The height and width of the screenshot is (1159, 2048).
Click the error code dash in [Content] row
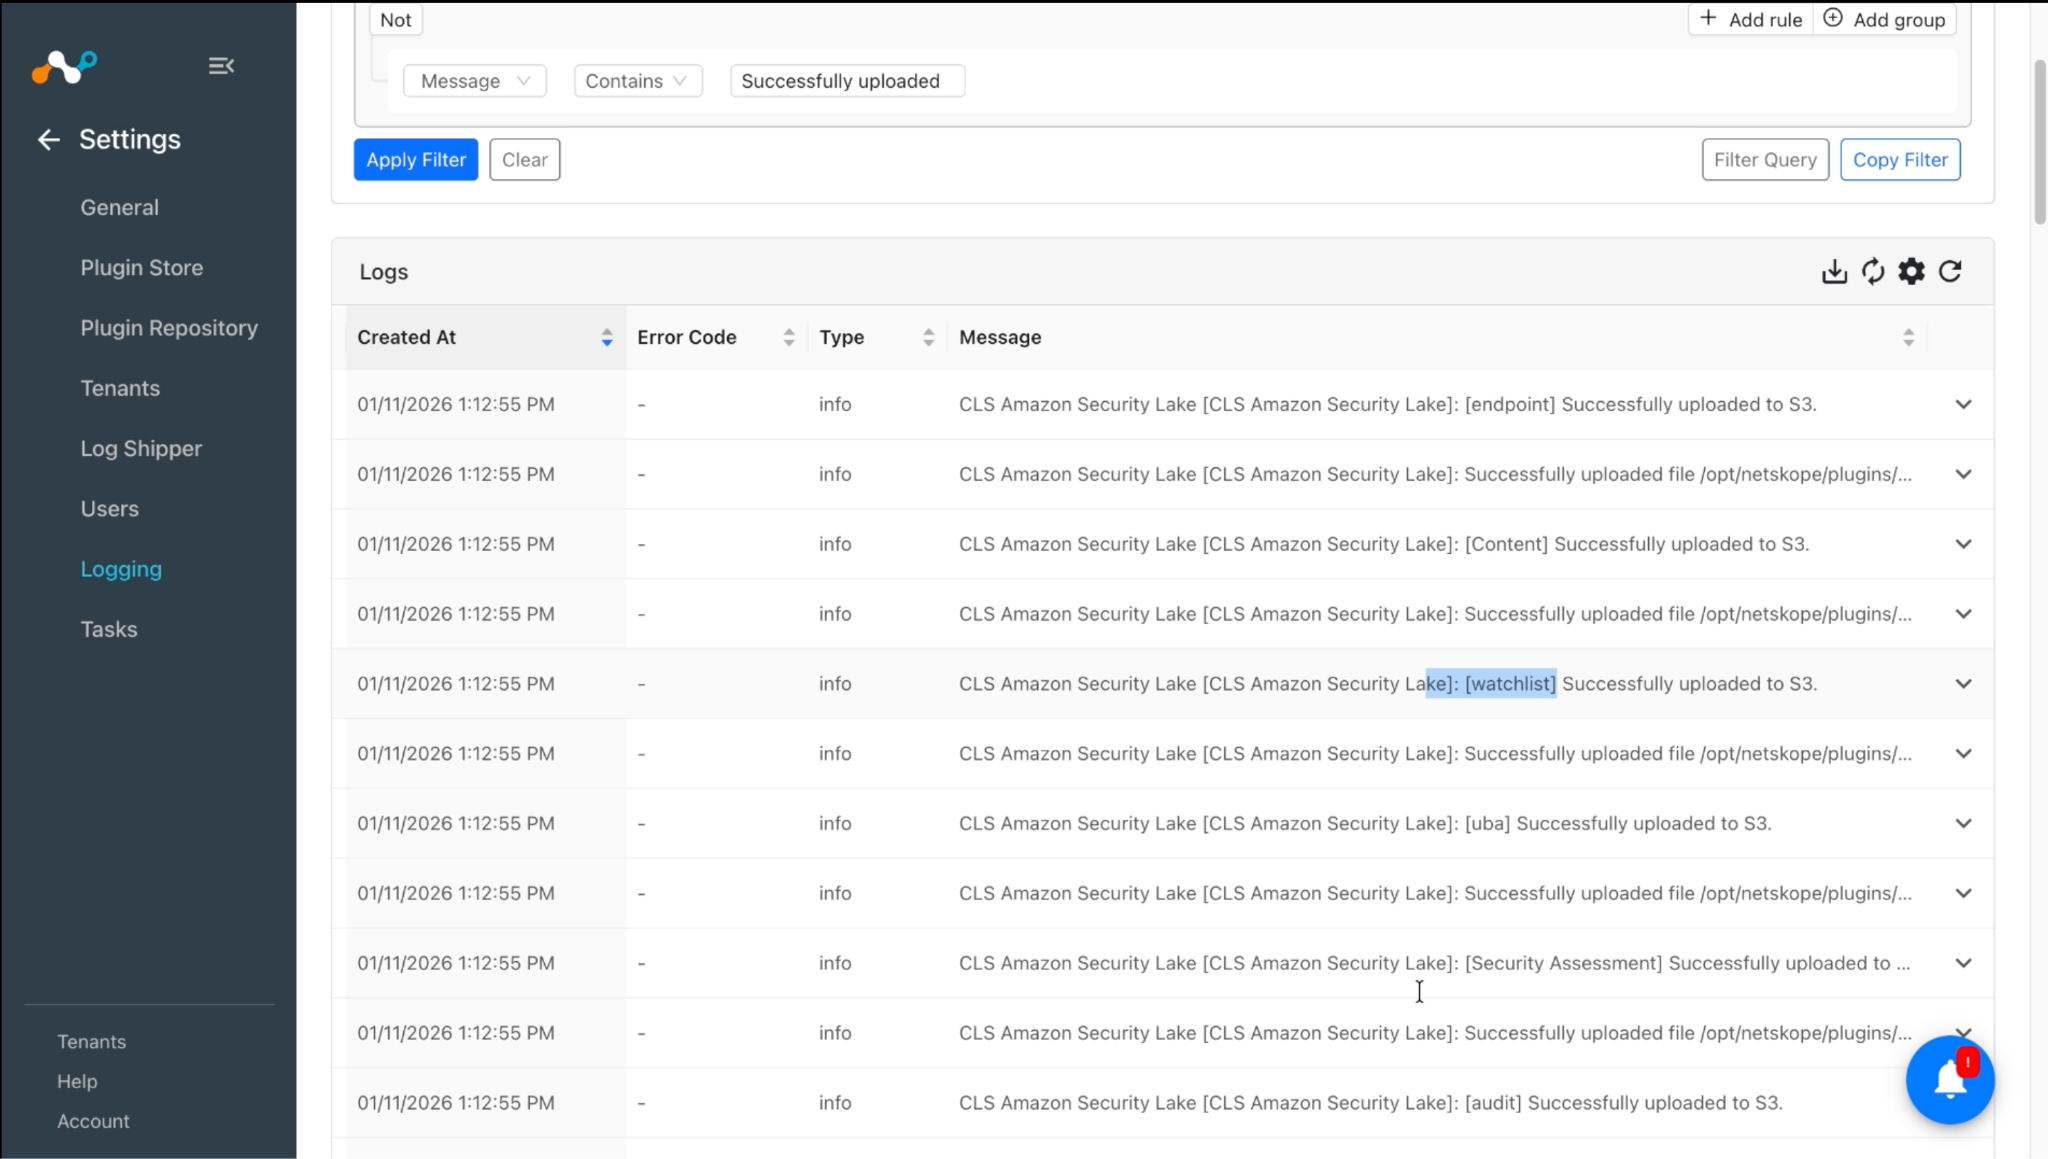click(641, 545)
